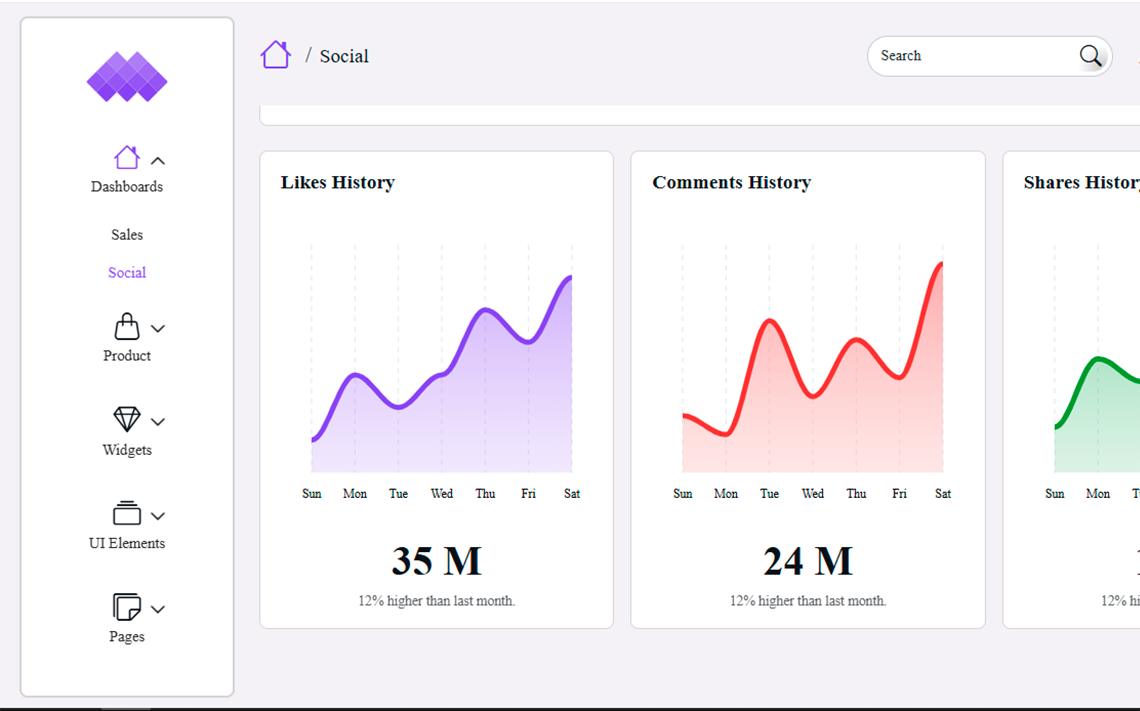Click the green Shares History chart

coord(1097,414)
